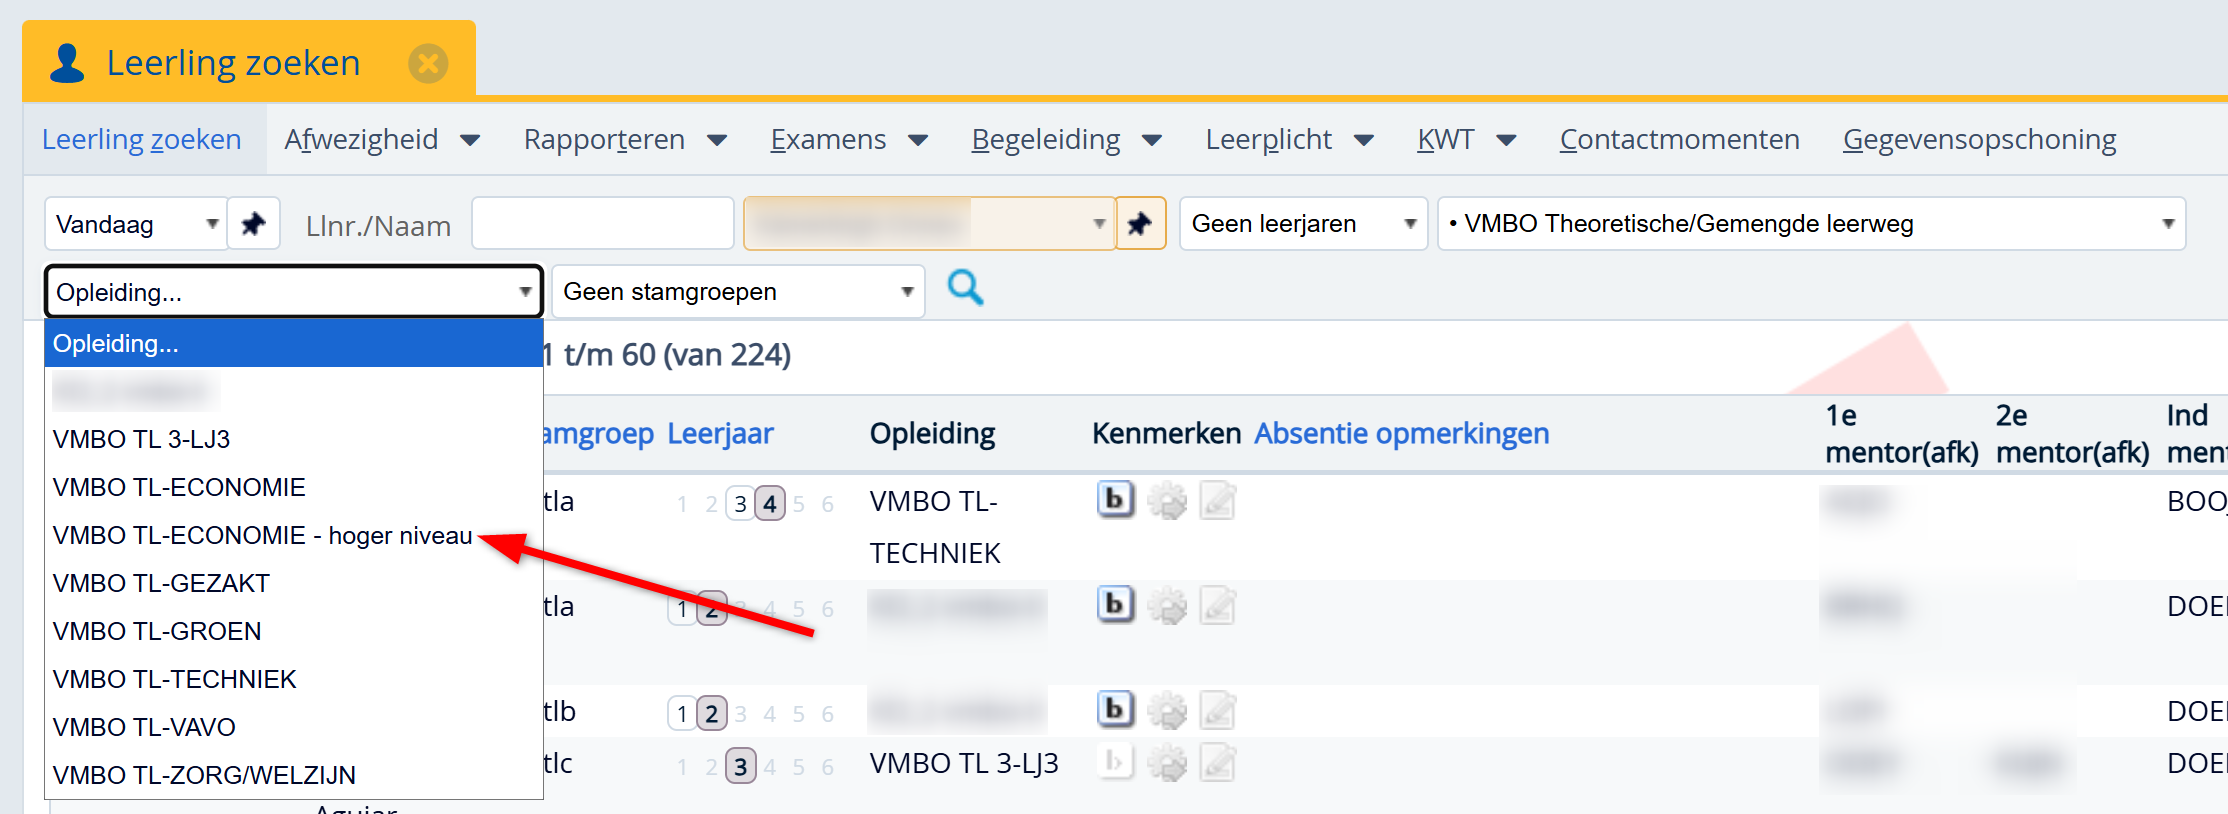The width and height of the screenshot is (2228, 814).
Task: Open the Geen stamgroepen dropdown
Action: coord(737,292)
